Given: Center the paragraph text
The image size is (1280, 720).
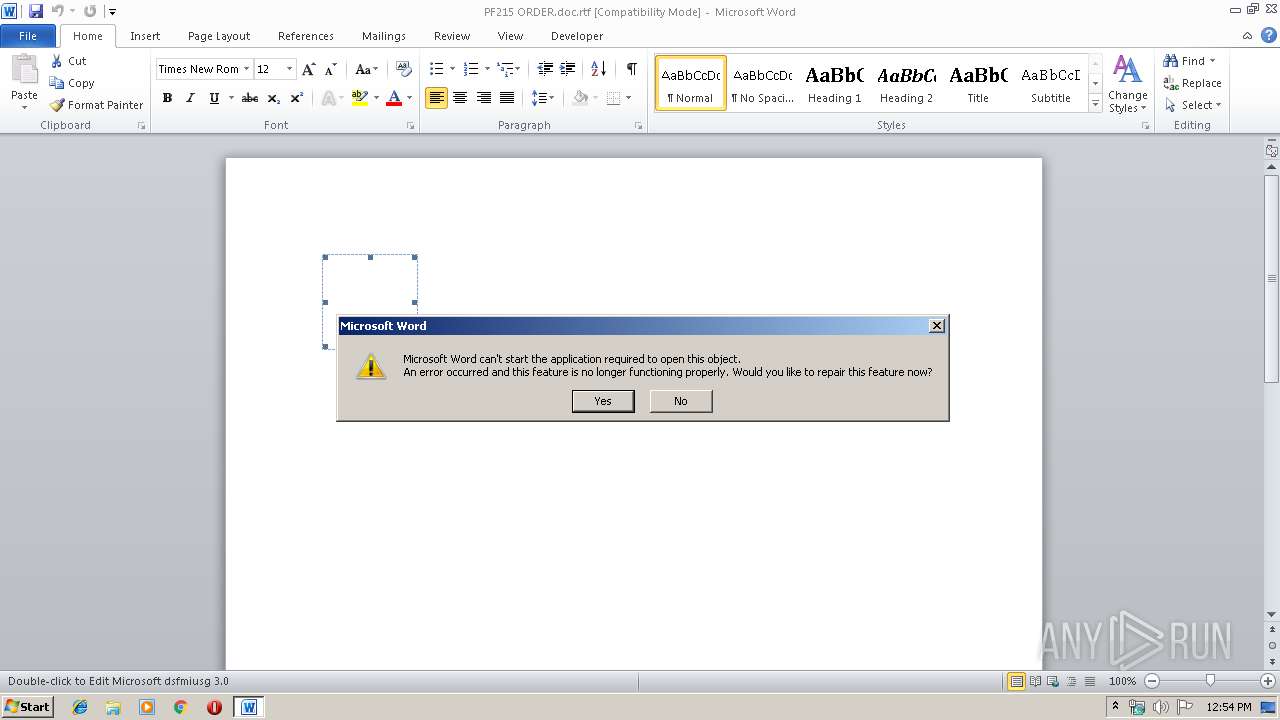Looking at the screenshot, I should (x=460, y=98).
